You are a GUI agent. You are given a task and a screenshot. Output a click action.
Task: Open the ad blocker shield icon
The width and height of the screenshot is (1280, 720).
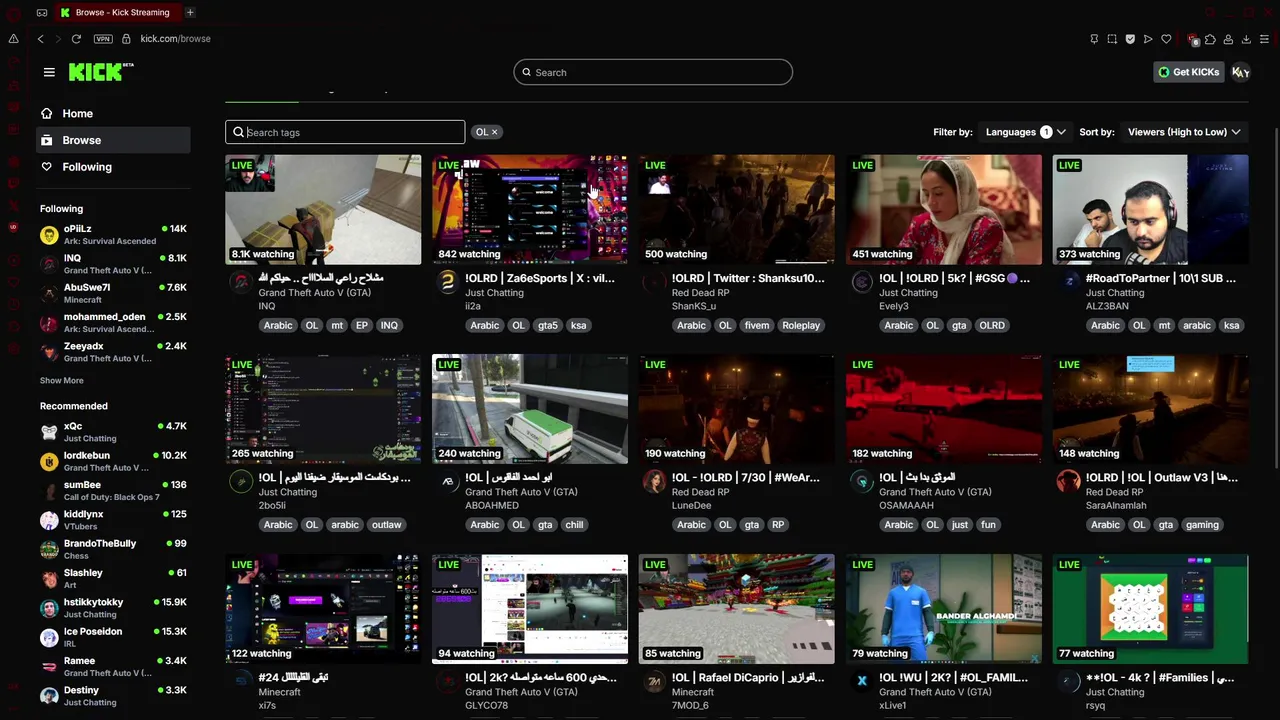(x=1130, y=39)
